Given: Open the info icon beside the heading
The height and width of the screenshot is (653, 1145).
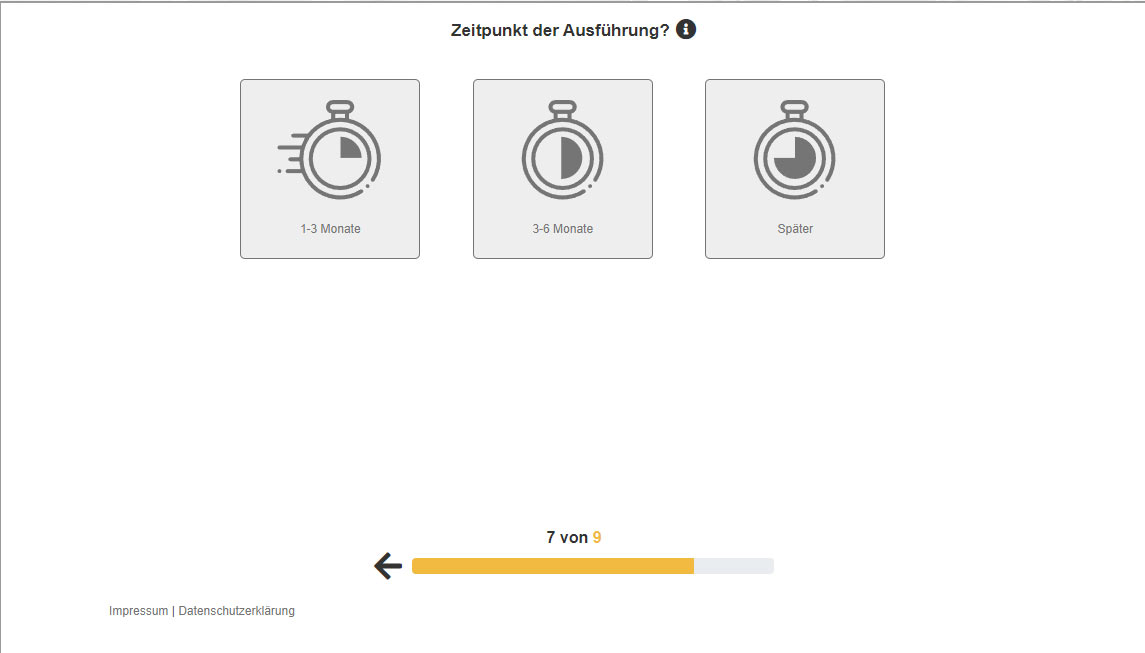Looking at the screenshot, I should coord(686,29).
